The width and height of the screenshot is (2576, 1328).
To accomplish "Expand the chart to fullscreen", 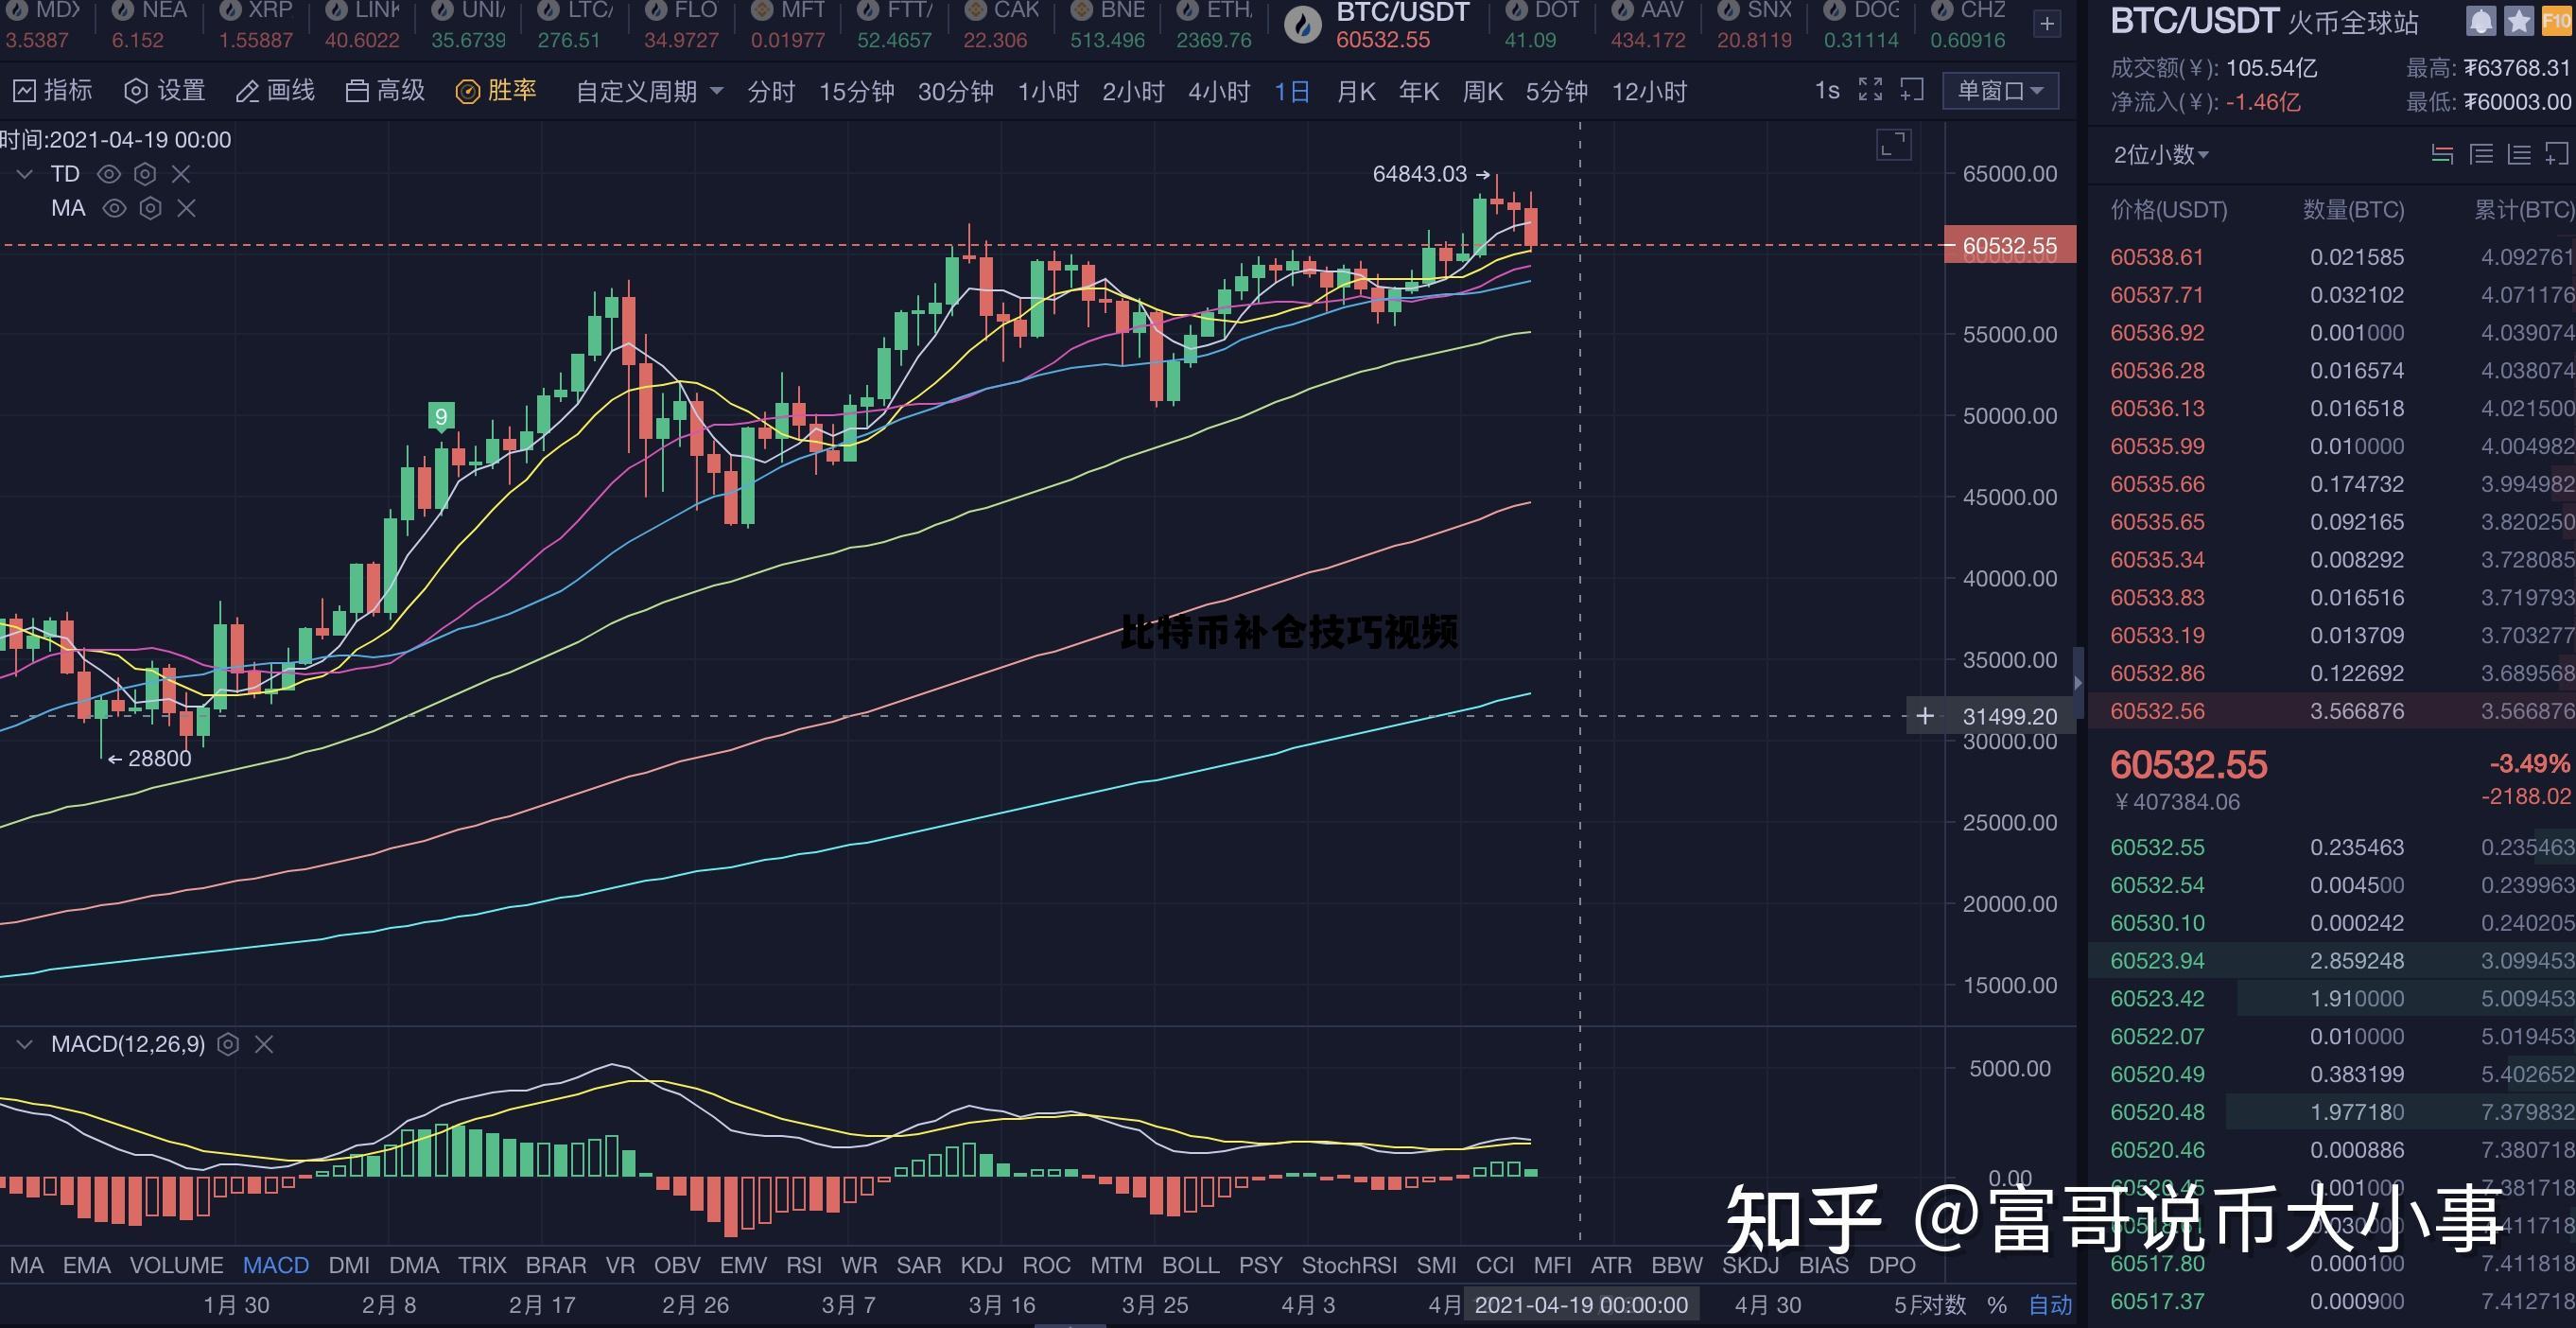I will [x=1869, y=90].
